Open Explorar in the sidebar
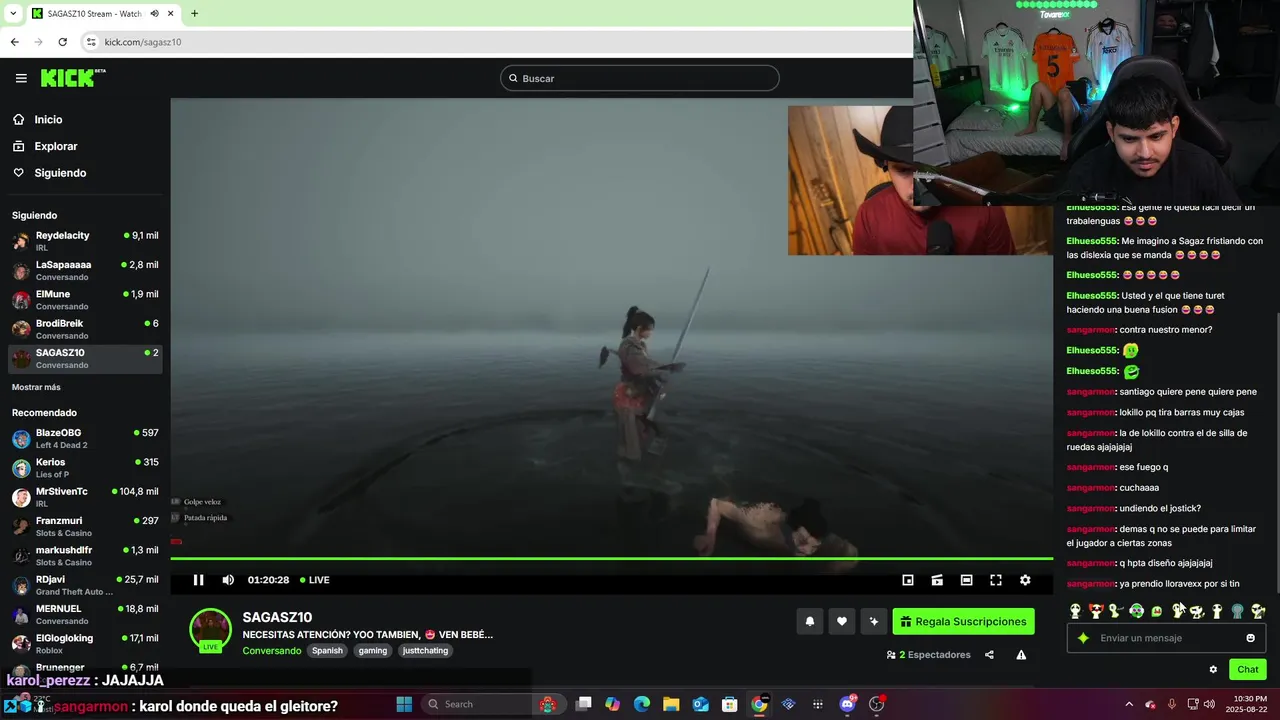The width and height of the screenshot is (1280, 720). point(56,146)
